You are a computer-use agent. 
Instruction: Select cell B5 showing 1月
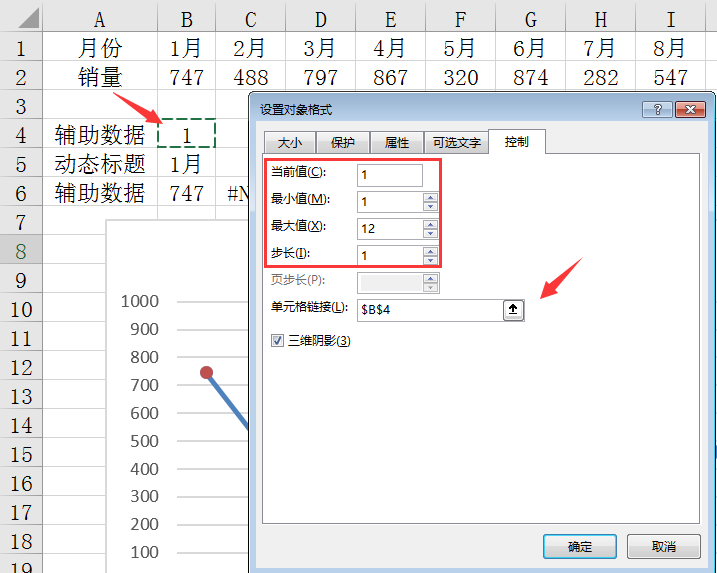[x=187, y=163]
